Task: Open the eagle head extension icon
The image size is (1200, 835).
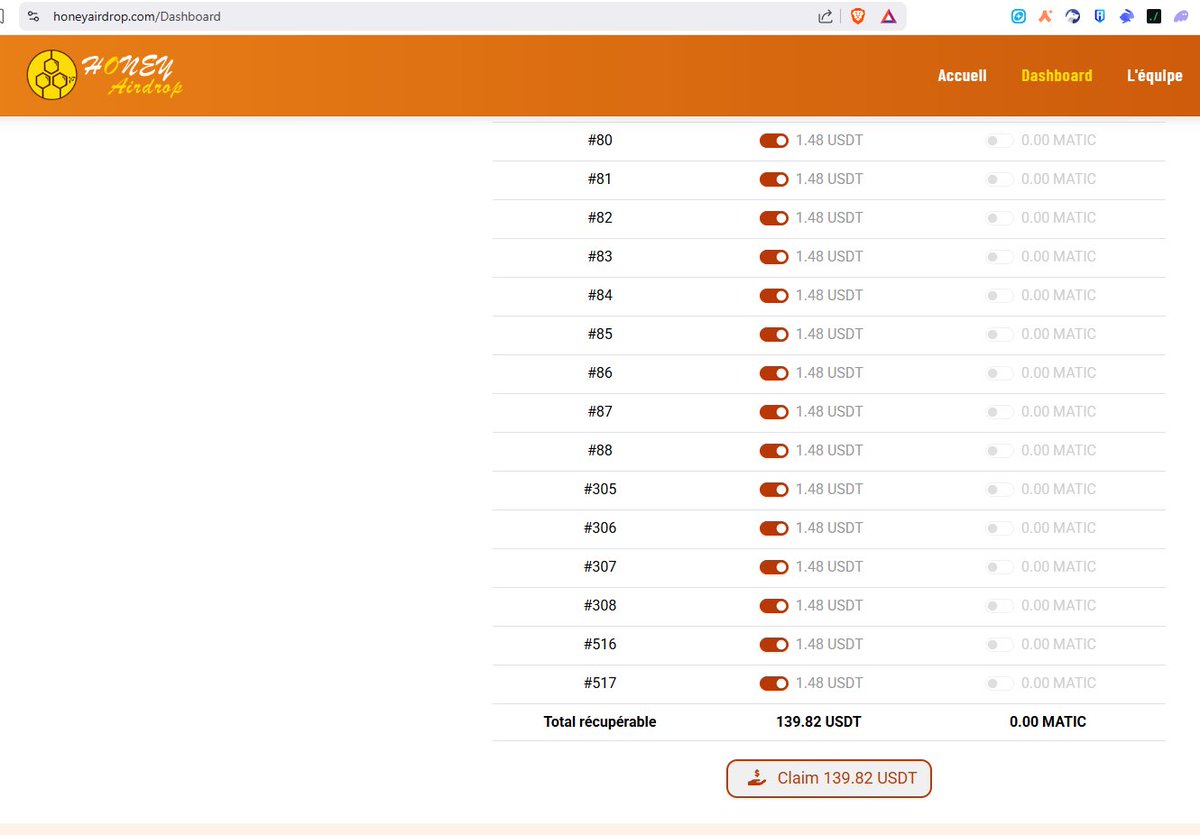Action: click(1072, 16)
